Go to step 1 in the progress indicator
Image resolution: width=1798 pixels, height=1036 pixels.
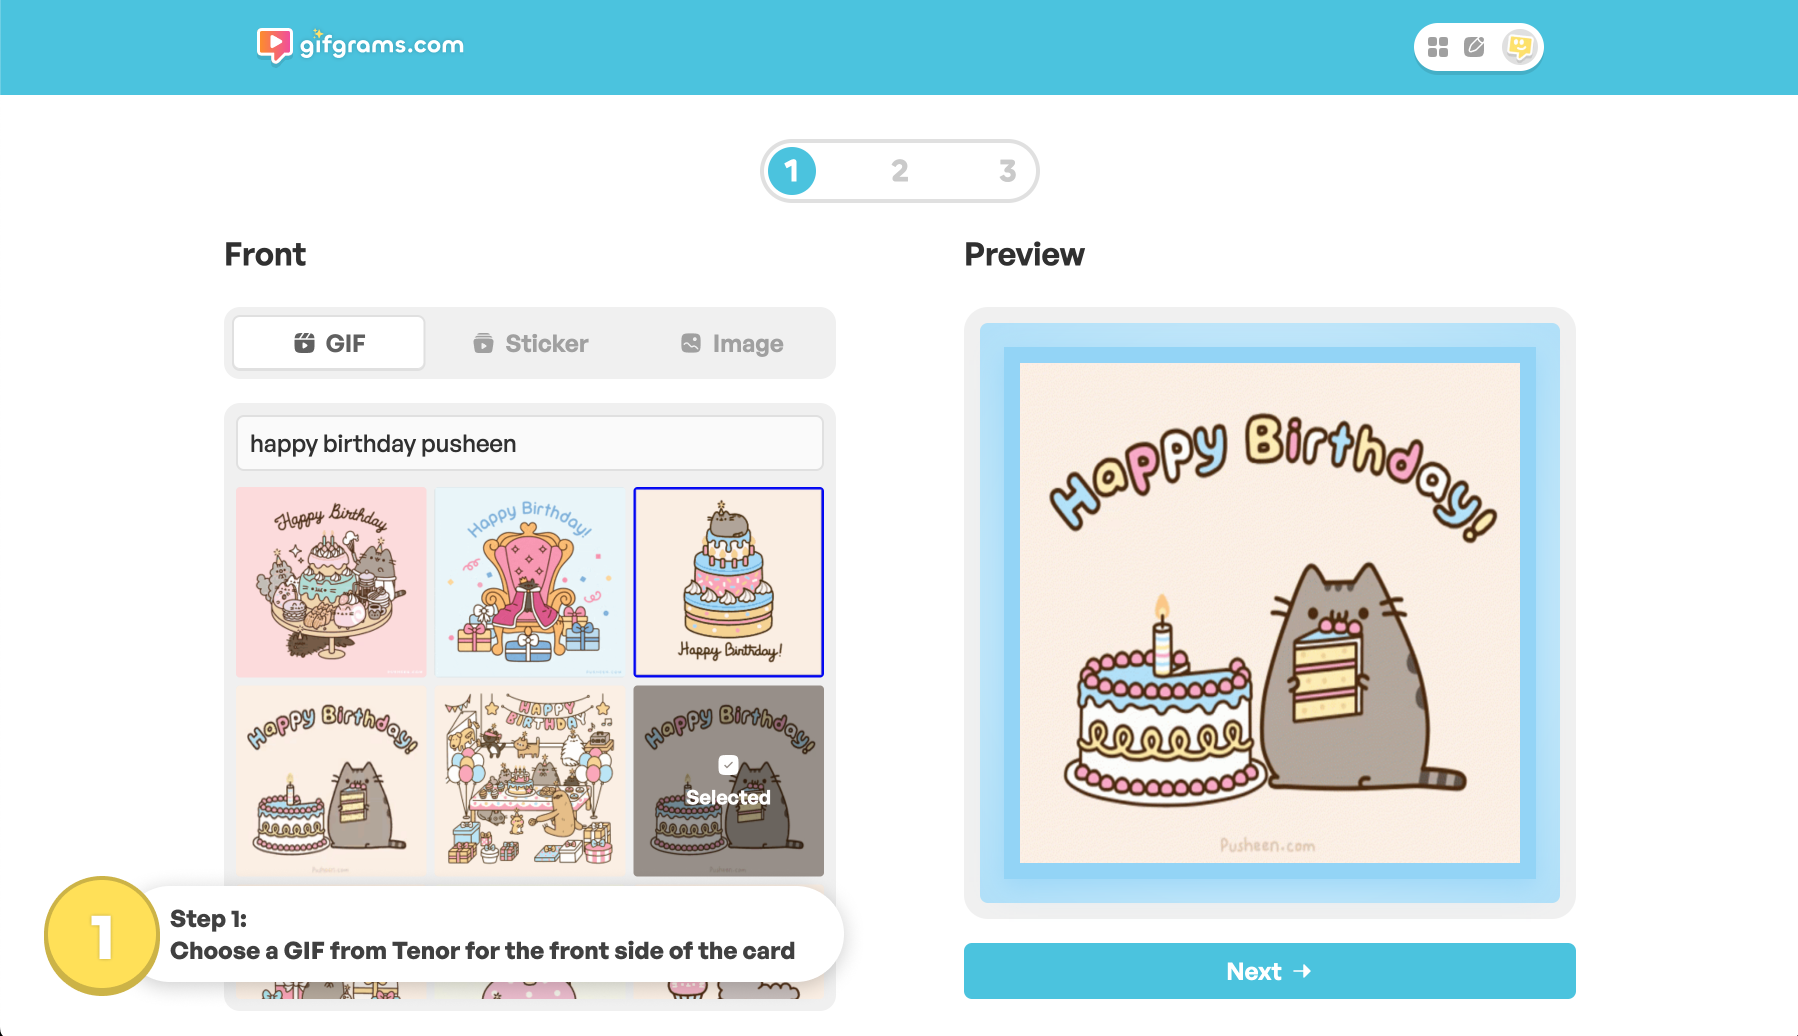pos(792,171)
